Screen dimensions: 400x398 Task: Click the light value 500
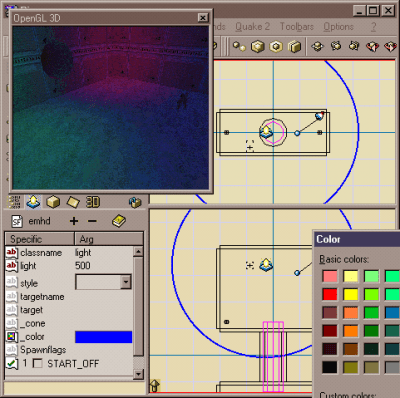83,266
